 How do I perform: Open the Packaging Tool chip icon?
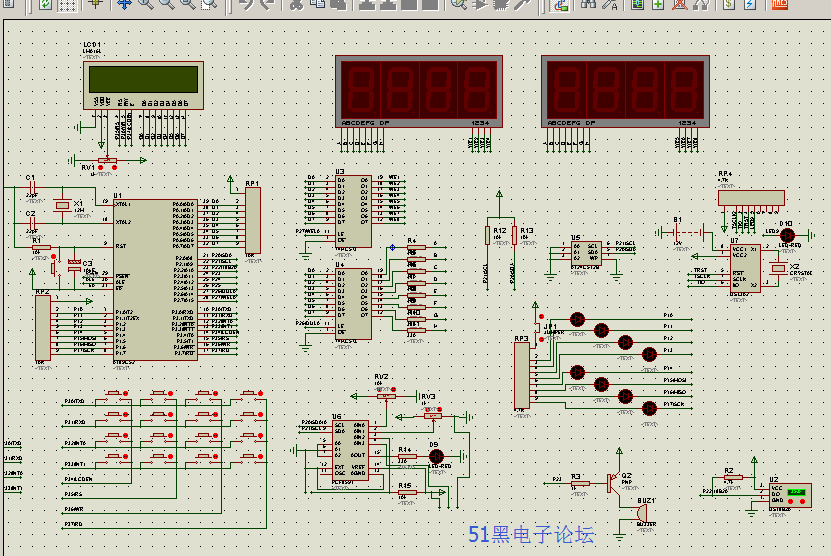[501, 4]
